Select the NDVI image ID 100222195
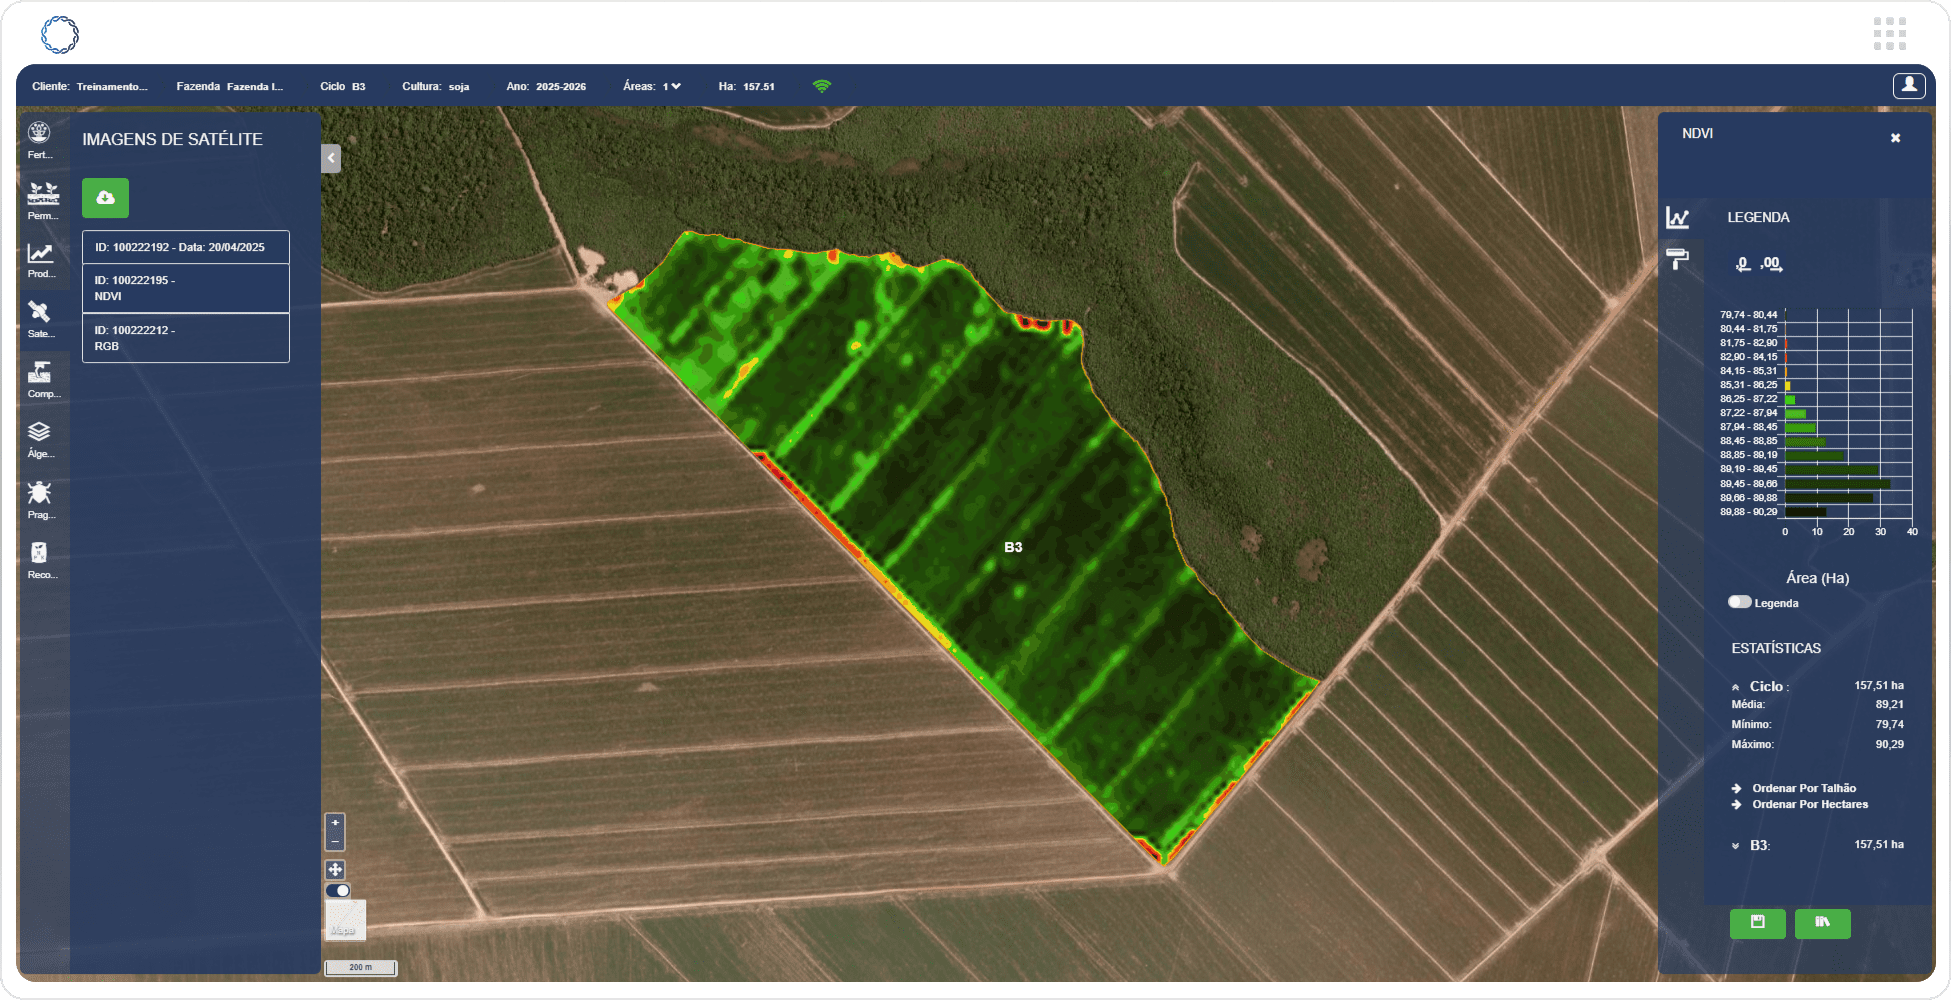This screenshot has width=1951, height=1000. coord(185,288)
